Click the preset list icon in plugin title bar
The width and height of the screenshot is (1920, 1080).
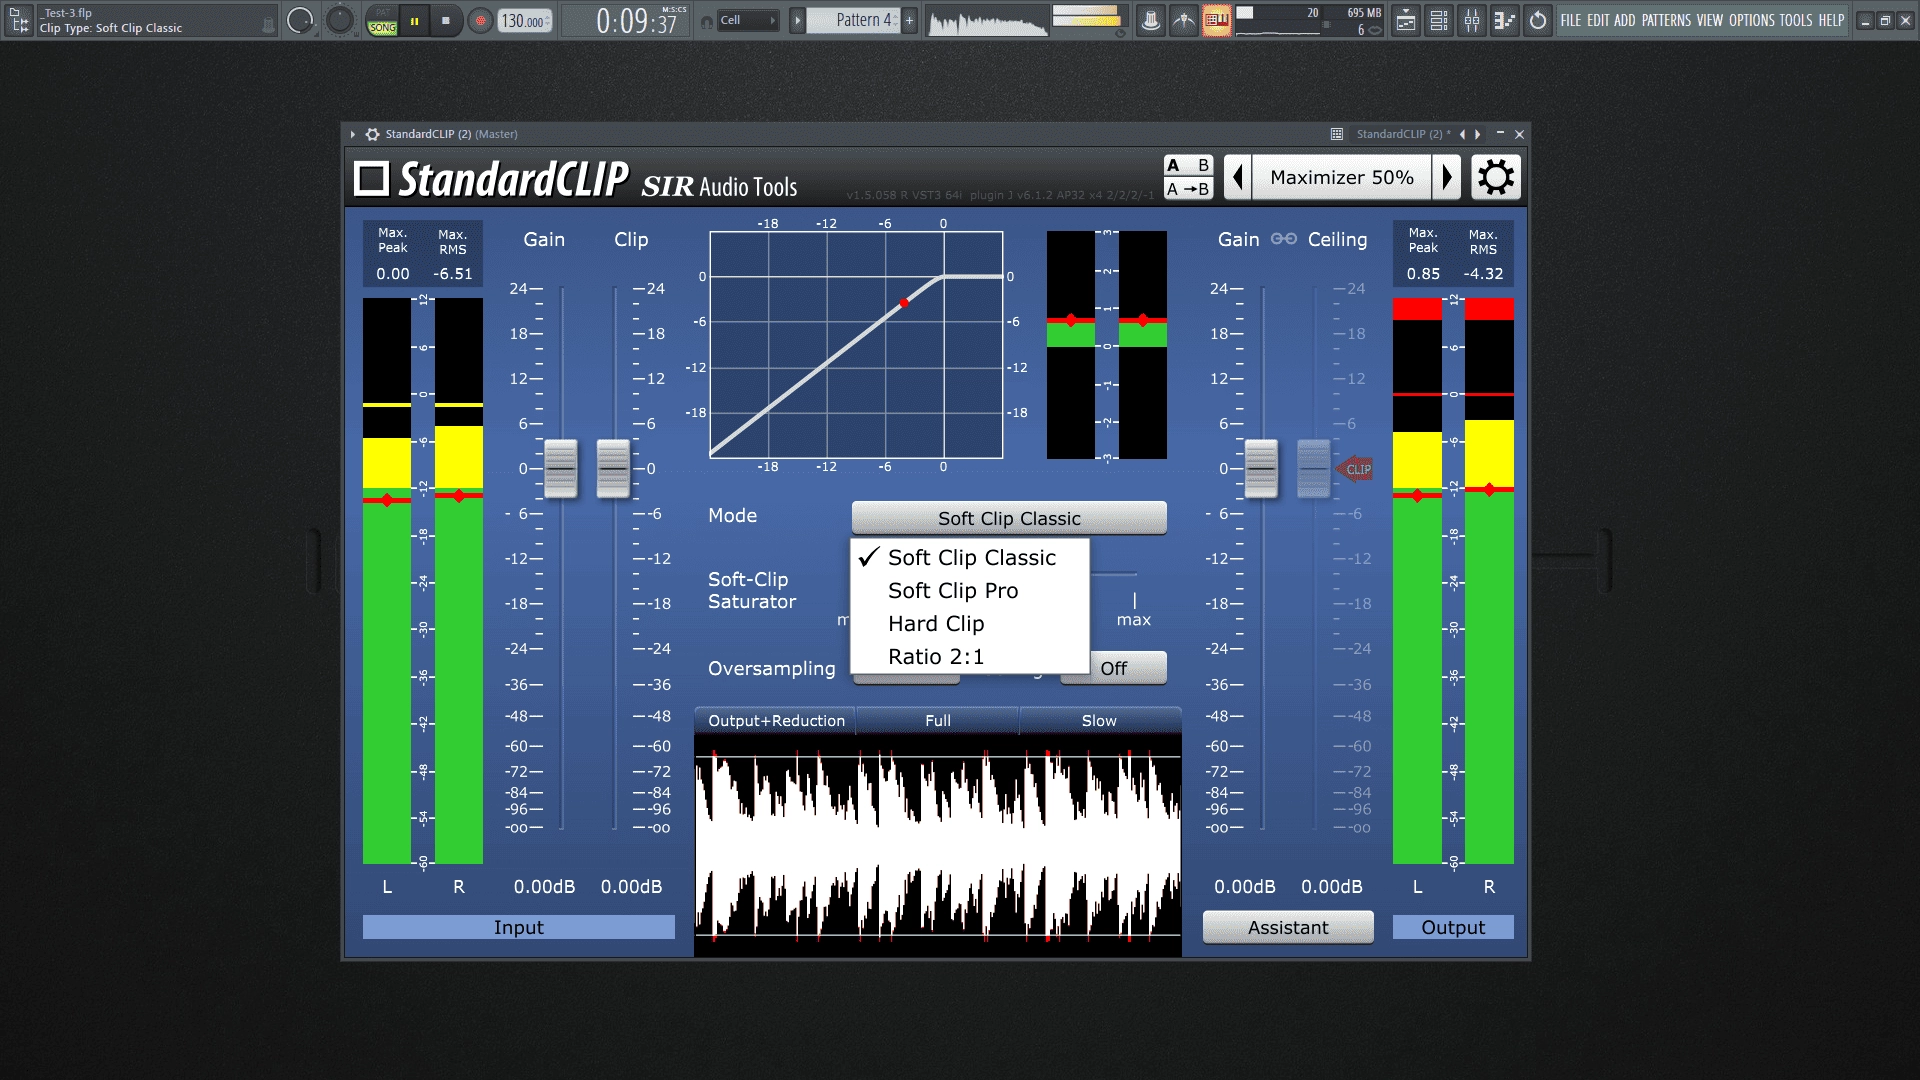pos(1336,134)
